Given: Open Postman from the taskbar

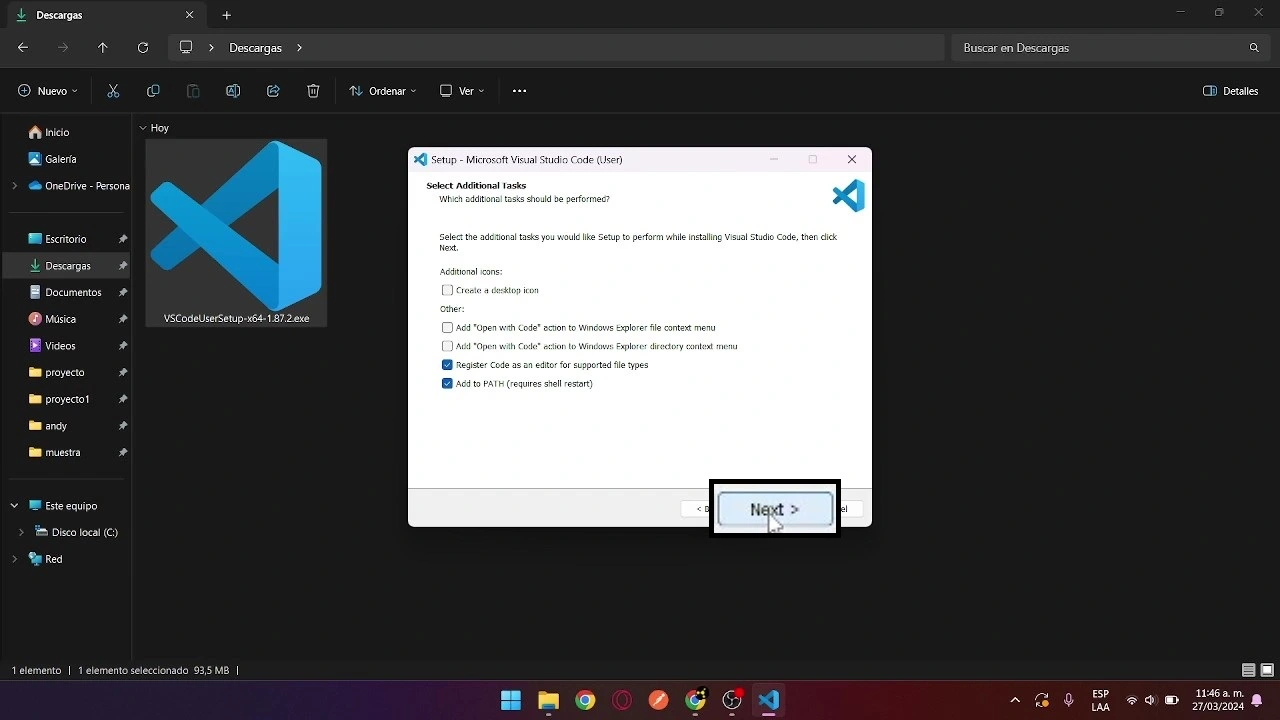Looking at the screenshot, I should [x=658, y=700].
